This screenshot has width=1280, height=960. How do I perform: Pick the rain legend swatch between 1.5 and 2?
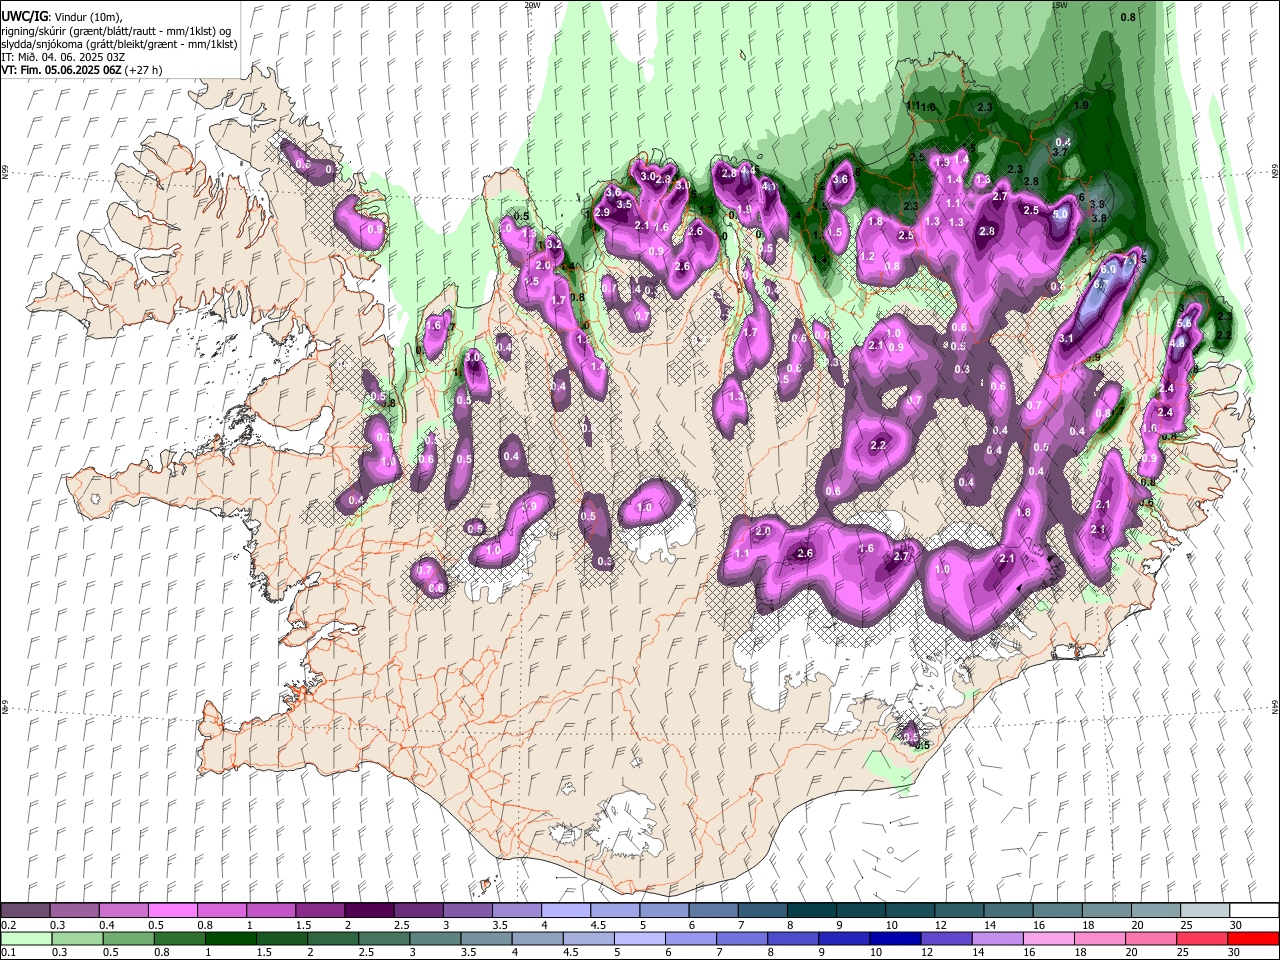tap(282, 939)
